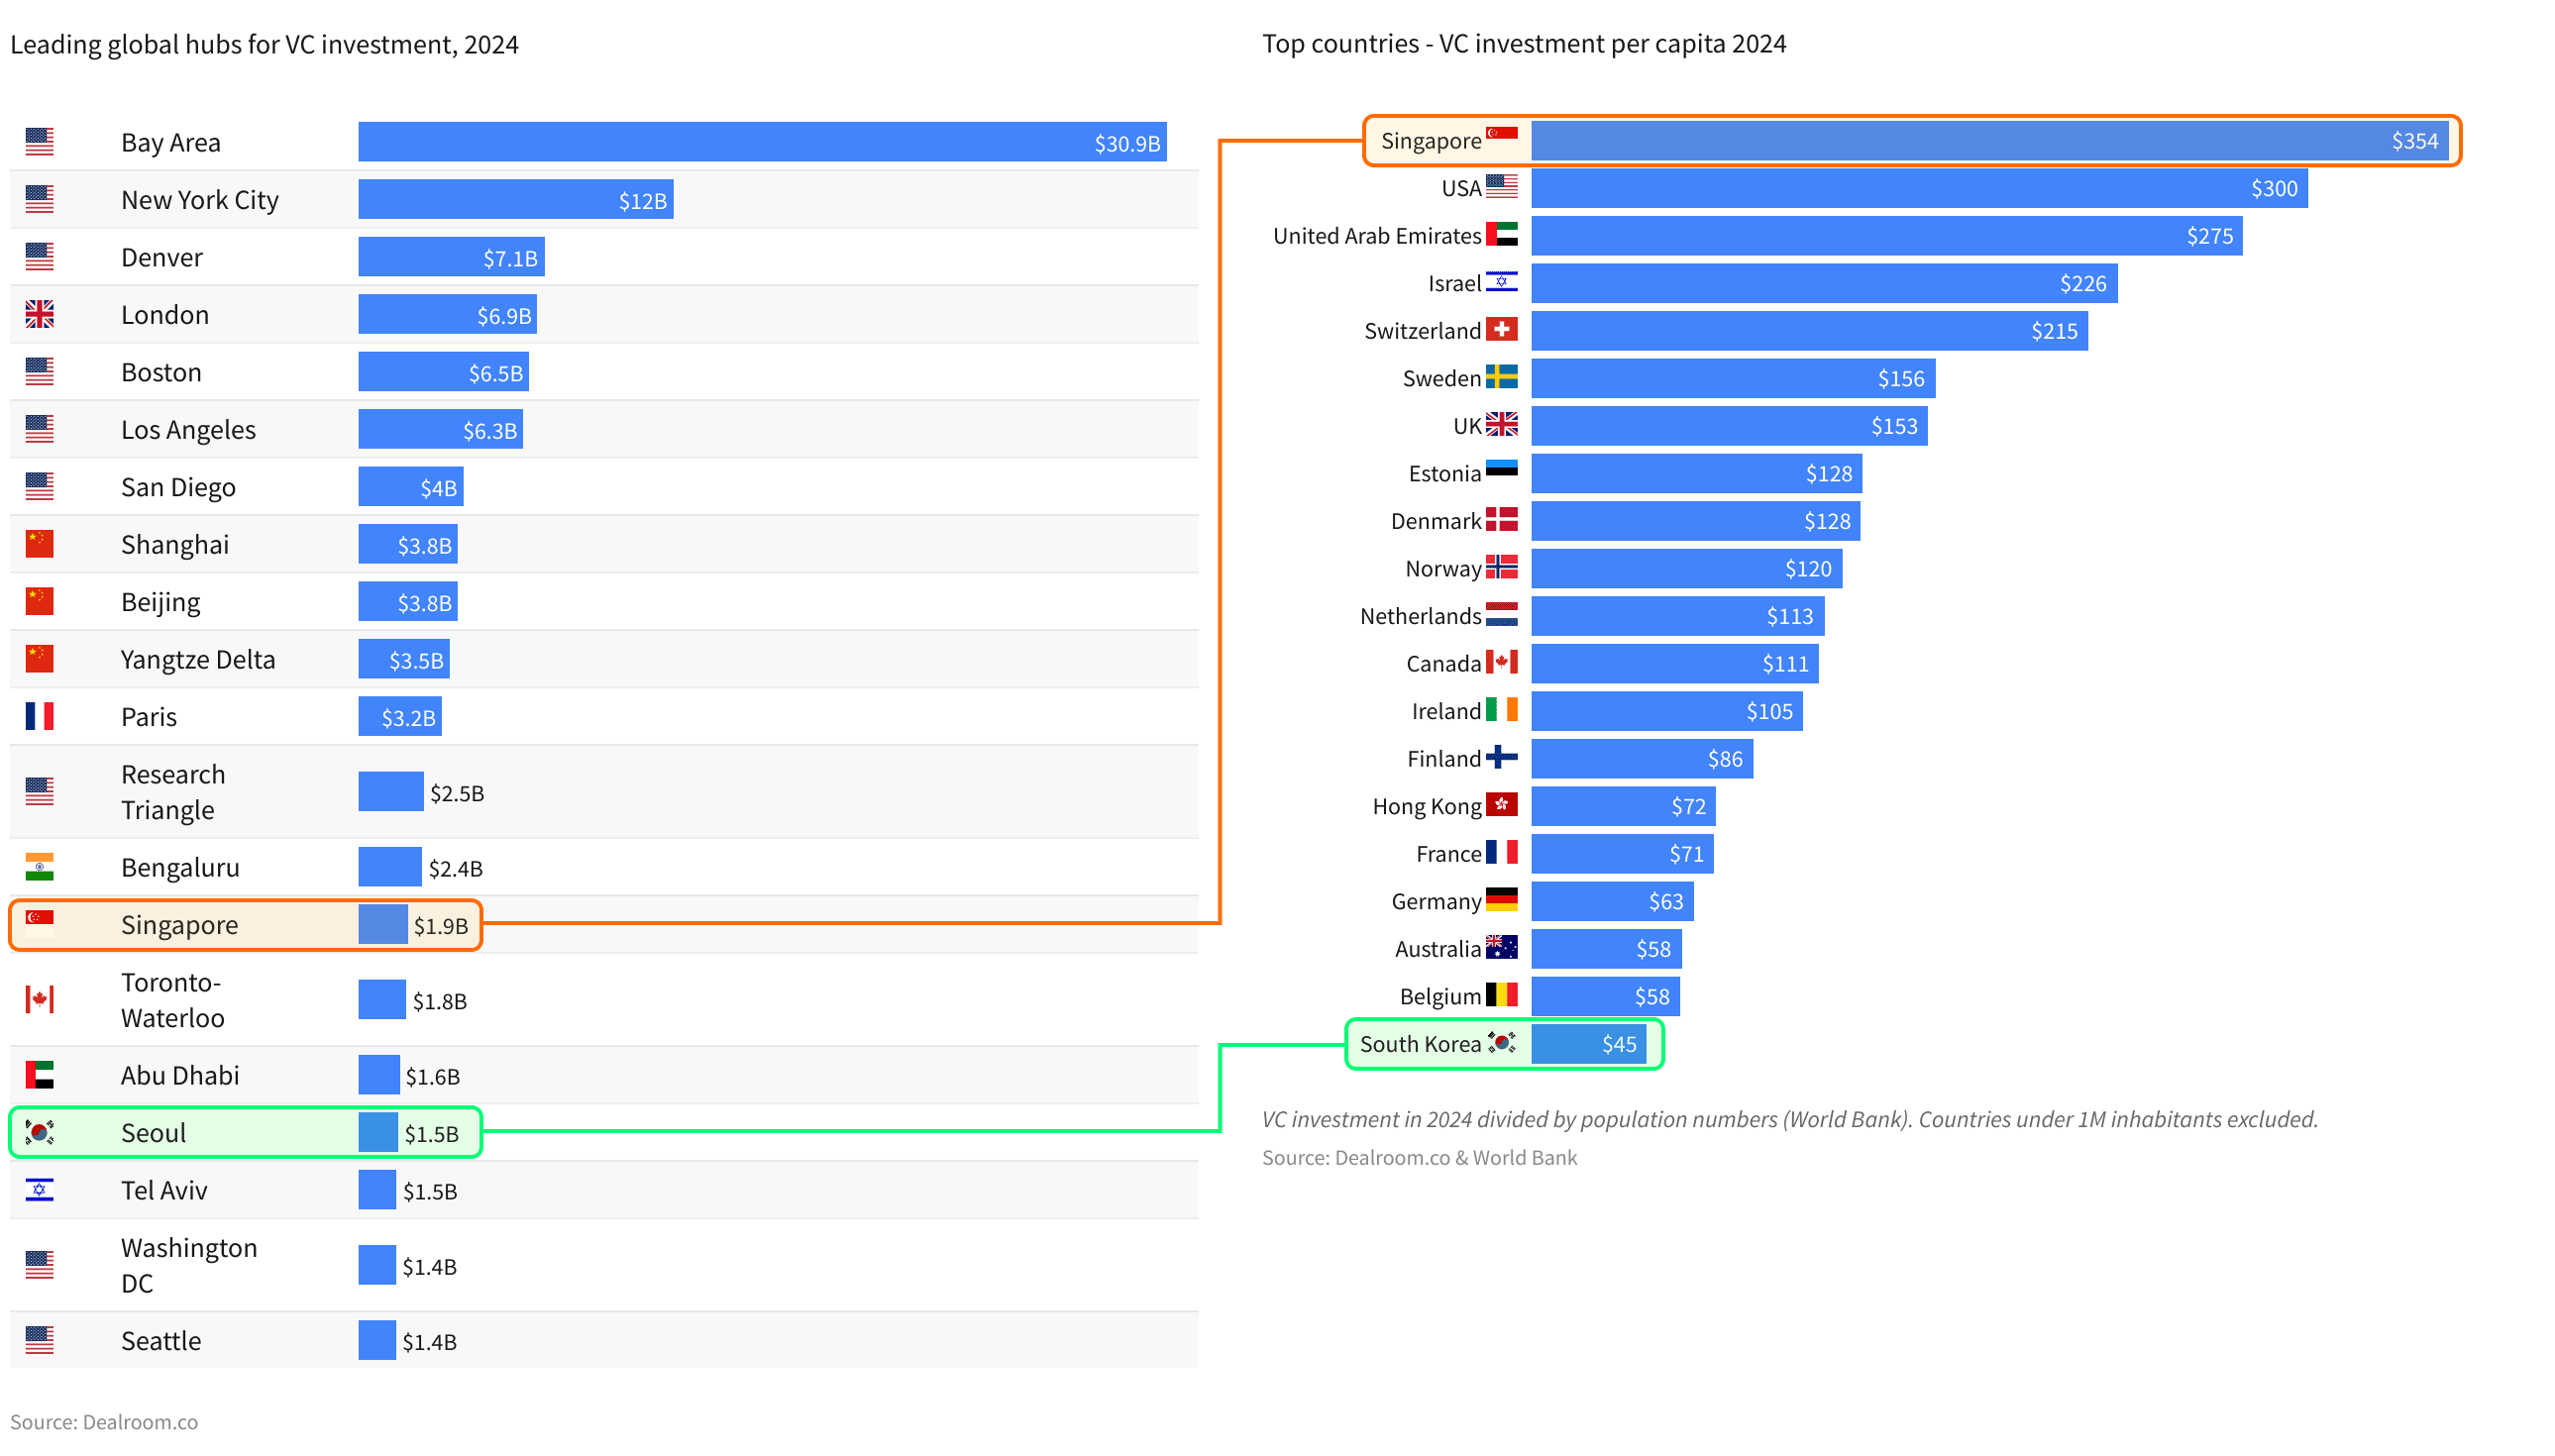Click the Switzerland flag in per capita chart
This screenshot has width=2555, height=1456.
tap(1500, 330)
